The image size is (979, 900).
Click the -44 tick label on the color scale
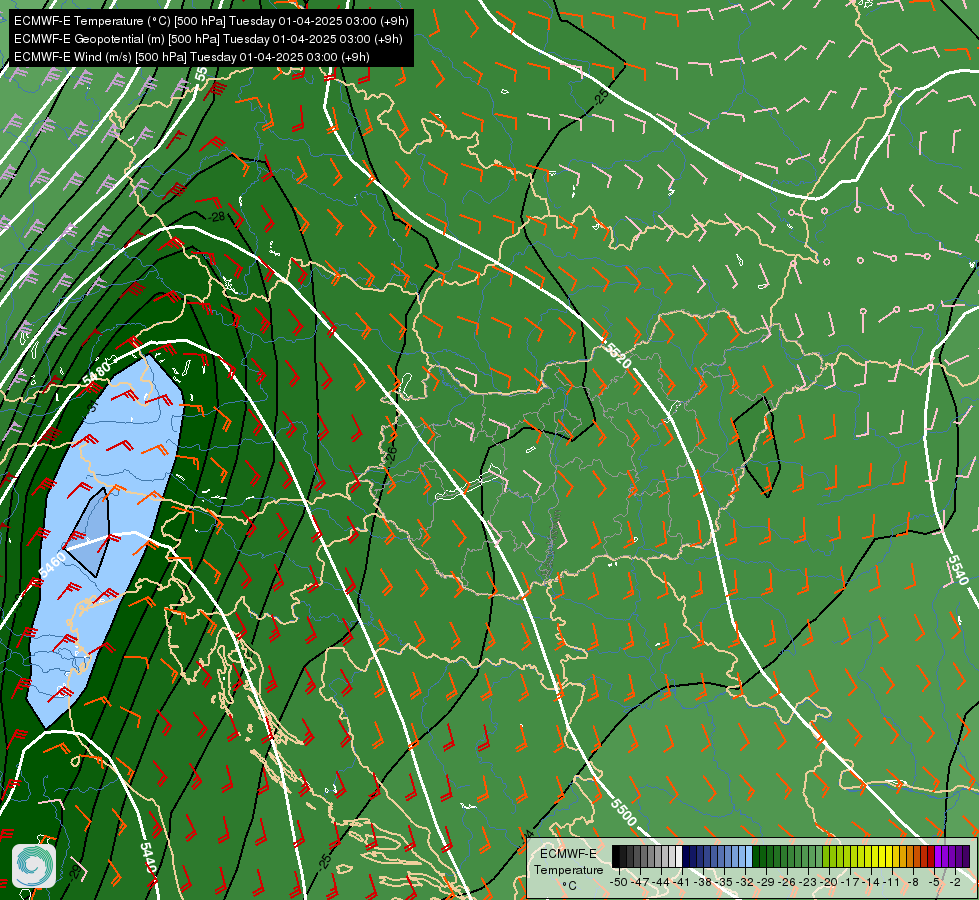(x=661, y=882)
